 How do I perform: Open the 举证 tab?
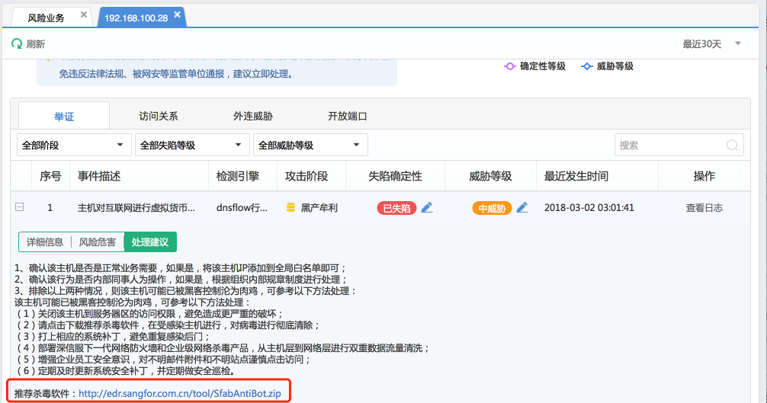[x=64, y=116]
